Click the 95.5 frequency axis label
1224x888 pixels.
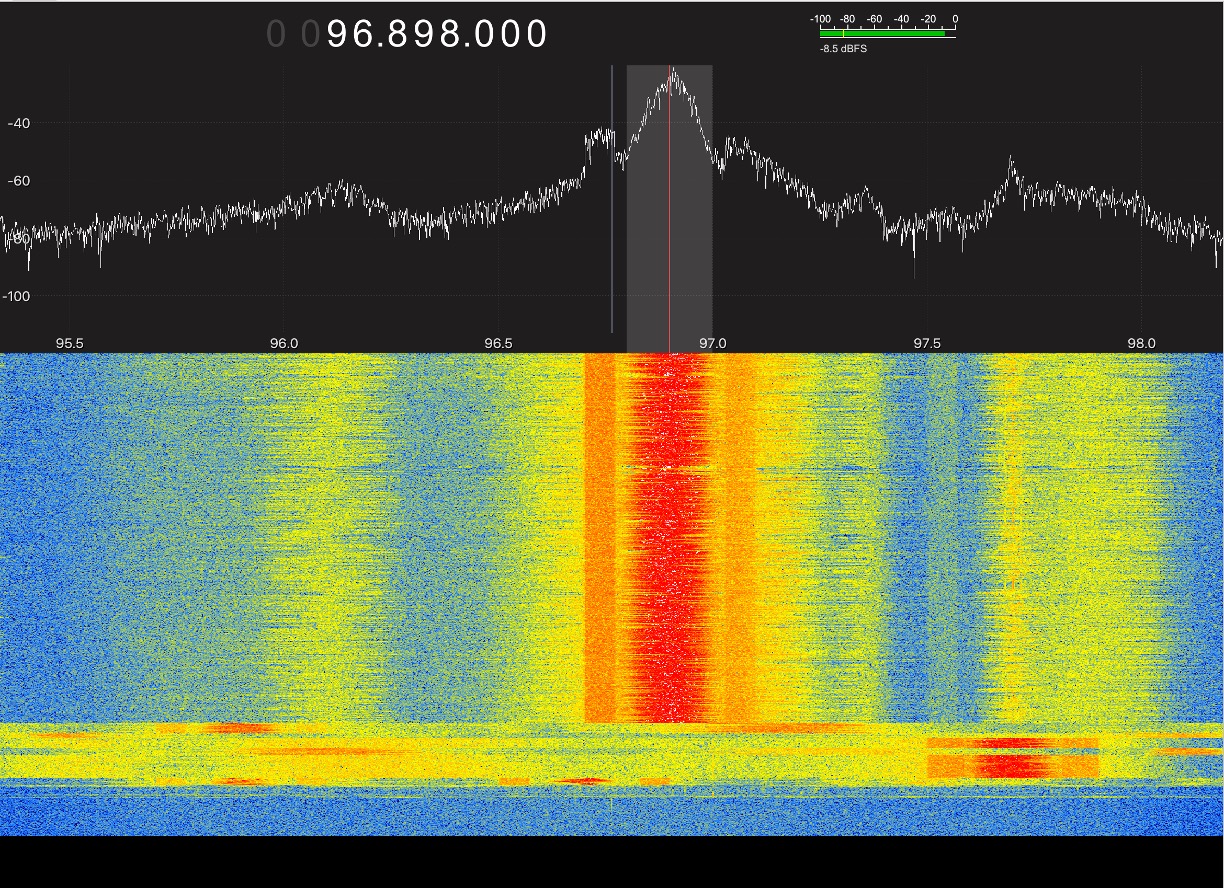(69, 343)
